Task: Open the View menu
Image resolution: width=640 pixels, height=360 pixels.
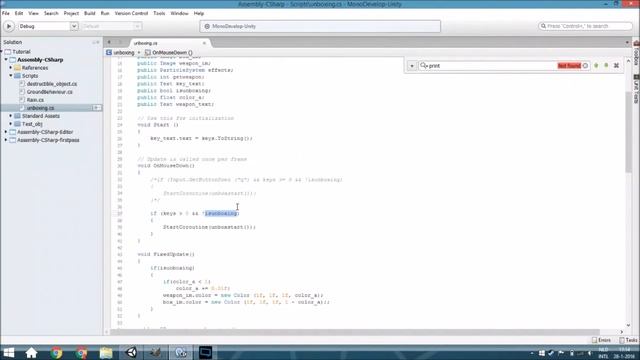Action: click(x=33, y=13)
